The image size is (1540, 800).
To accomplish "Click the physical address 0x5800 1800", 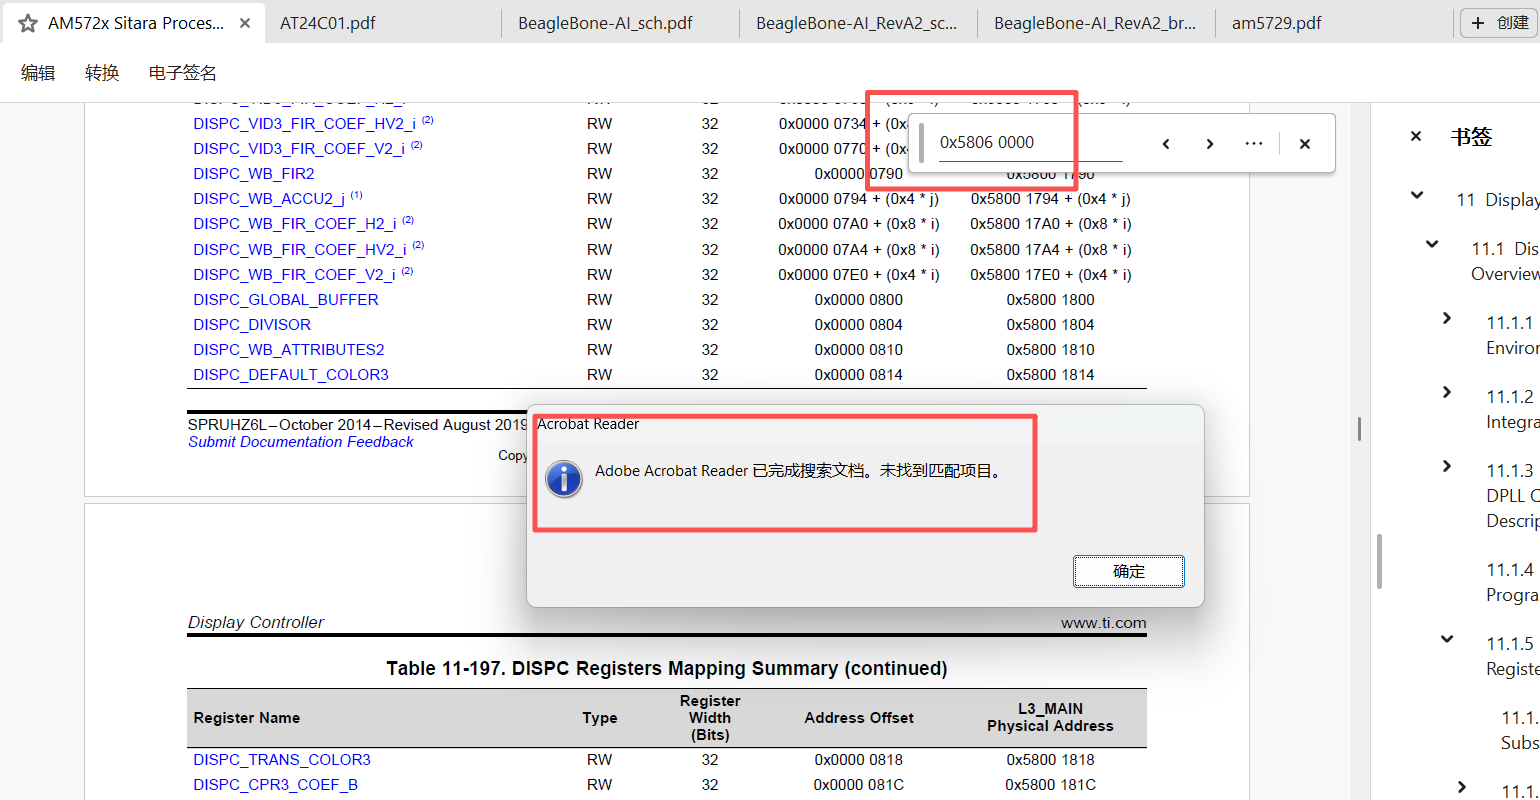I will click(x=1051, y=300).
